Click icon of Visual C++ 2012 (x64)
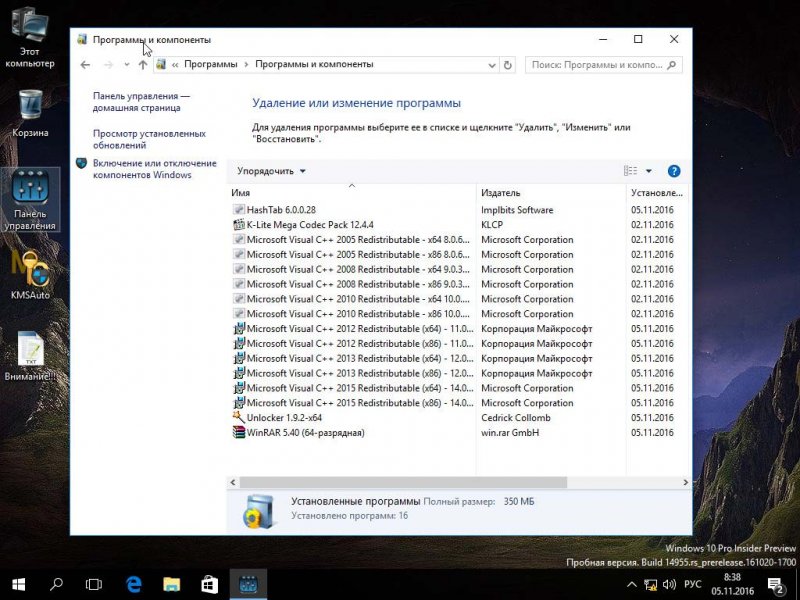The image size is (800, 600). pos(239,329)
